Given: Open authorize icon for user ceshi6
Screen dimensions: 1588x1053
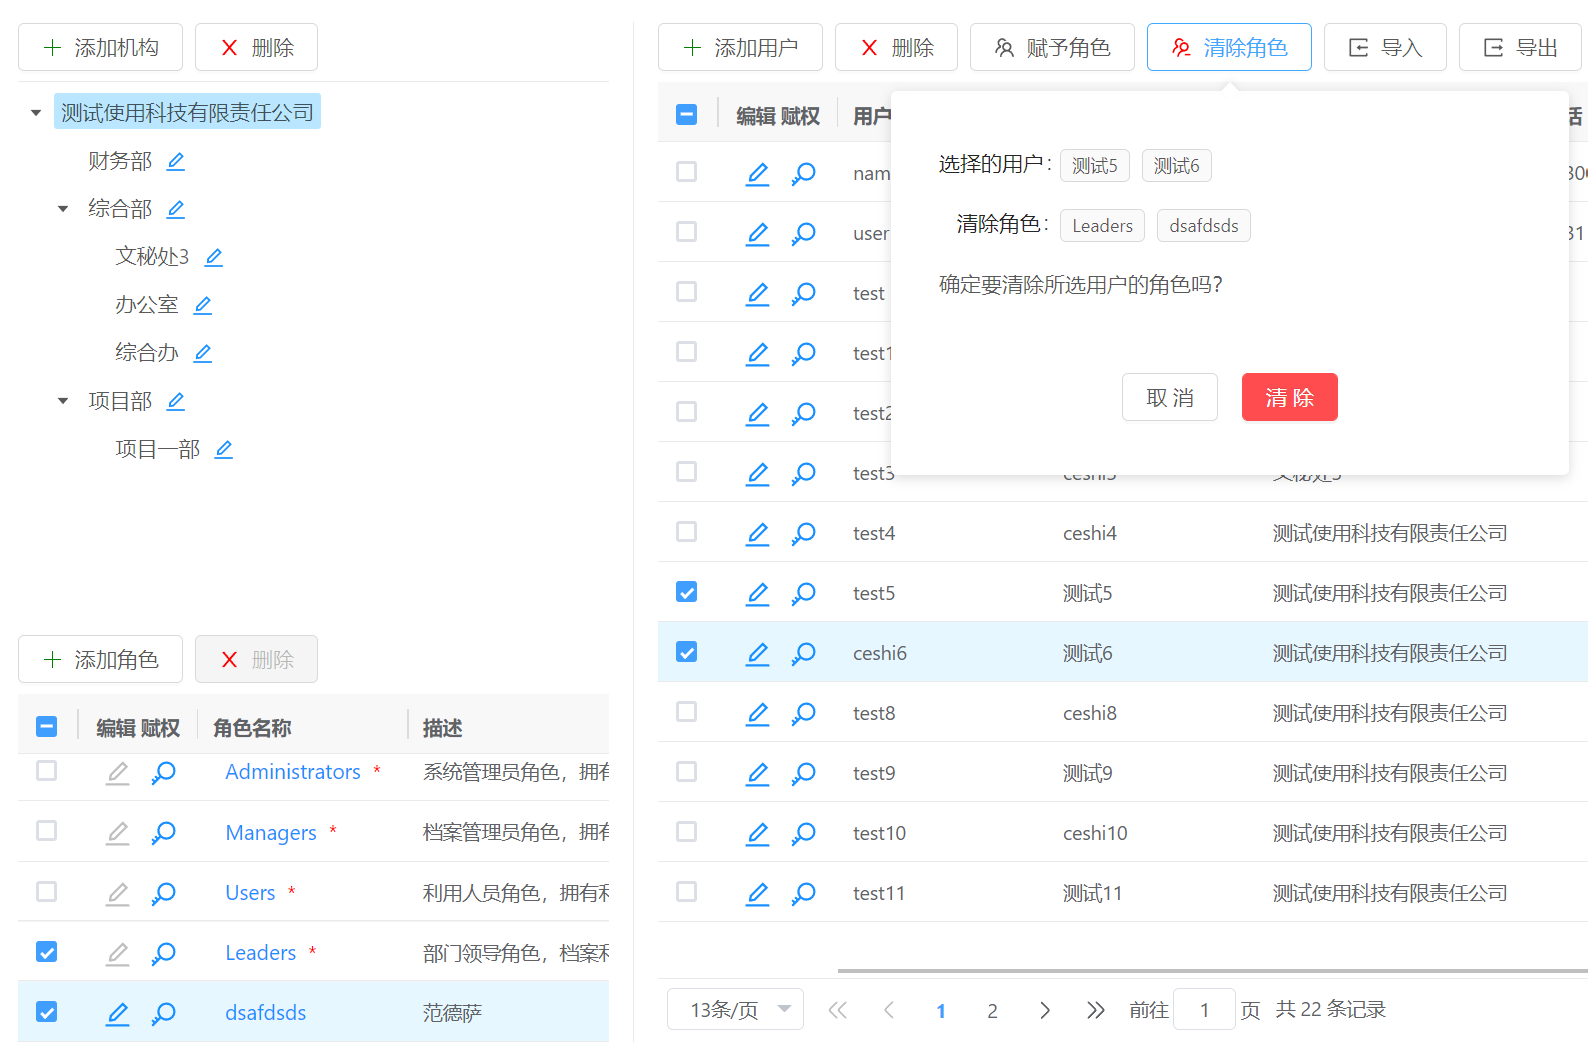Looking at the screenshot, I should click(x=803, y=653).
